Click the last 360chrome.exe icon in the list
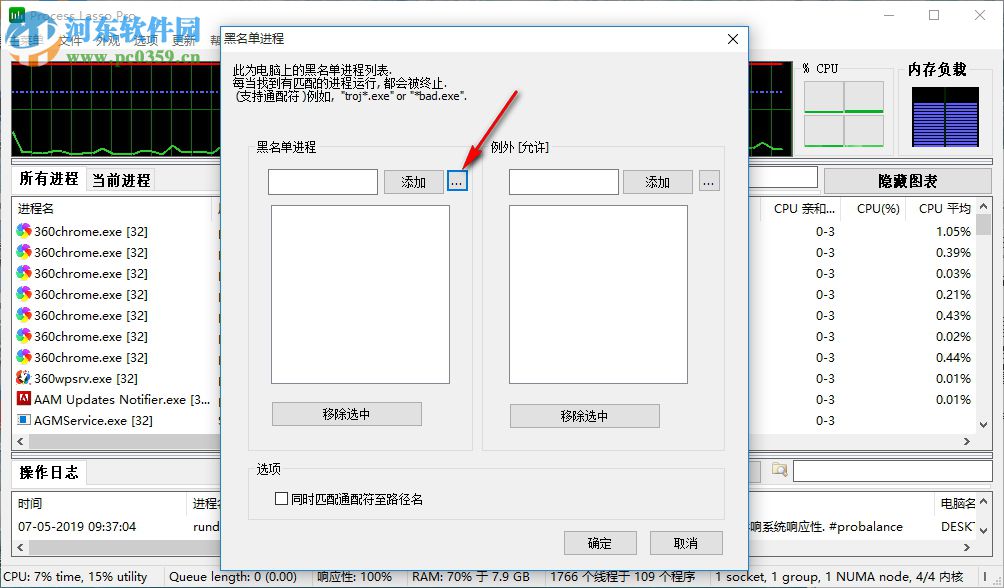The height and width of the screenshot is (588, 1004). click(24, 357)
